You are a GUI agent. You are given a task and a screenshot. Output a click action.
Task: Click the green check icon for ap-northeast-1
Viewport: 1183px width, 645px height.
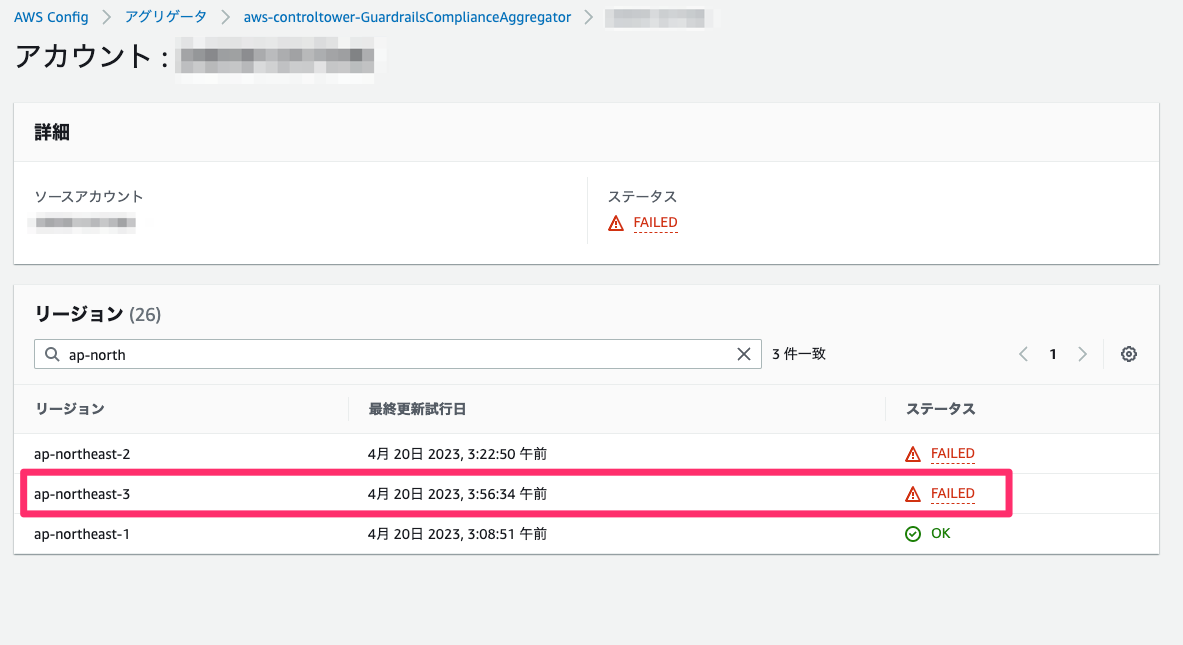[x=913, y=534]
